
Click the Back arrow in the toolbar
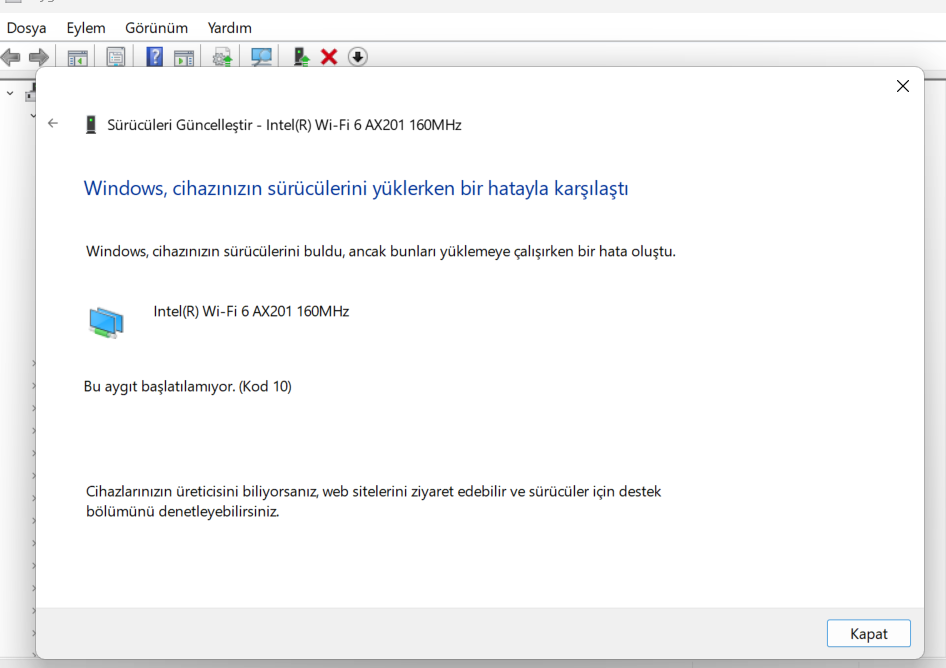[x=11, y=57]
